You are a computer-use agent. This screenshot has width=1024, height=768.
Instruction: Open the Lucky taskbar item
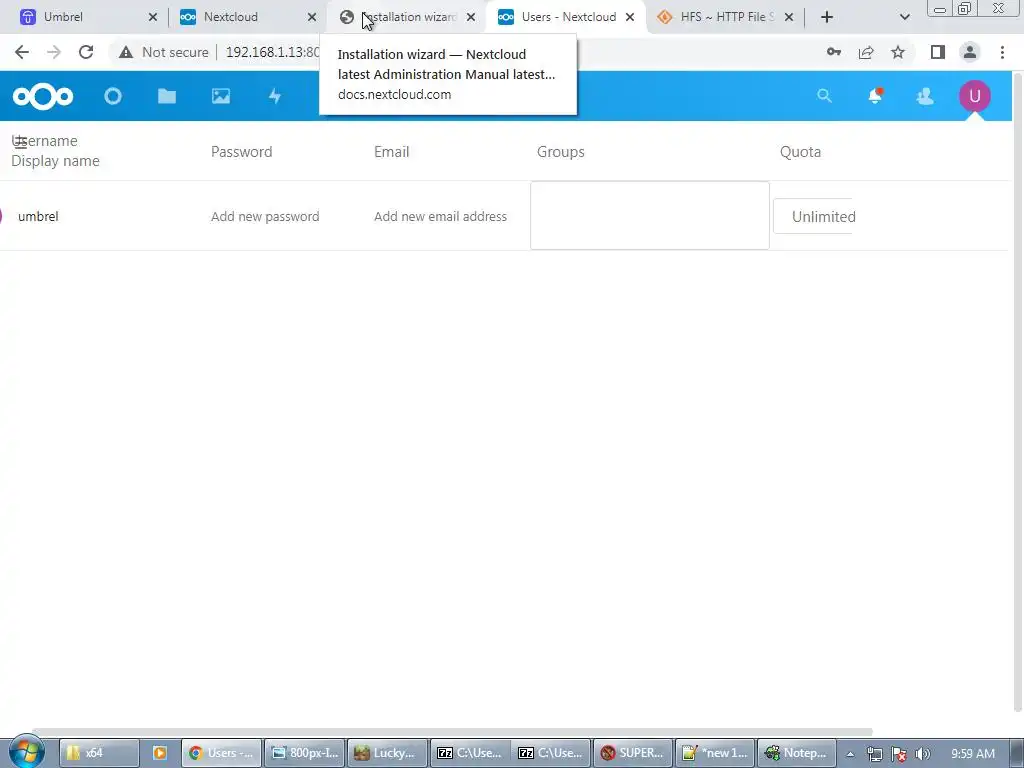pyautogui.click(x=388, y=753)
